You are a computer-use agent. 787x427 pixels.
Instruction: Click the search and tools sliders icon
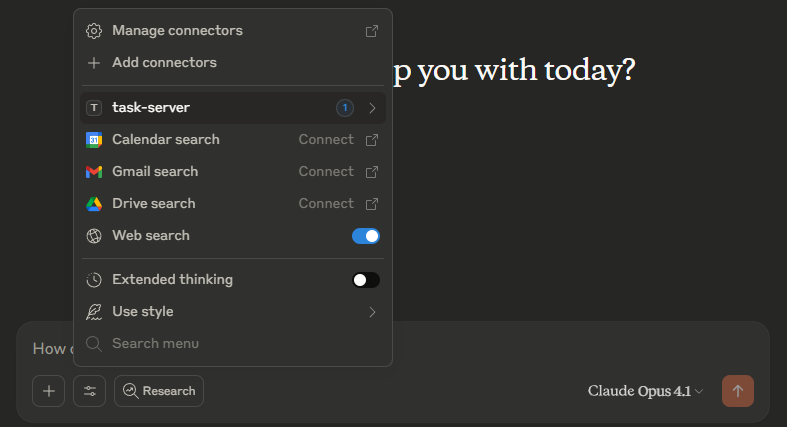tap(89, 391)
